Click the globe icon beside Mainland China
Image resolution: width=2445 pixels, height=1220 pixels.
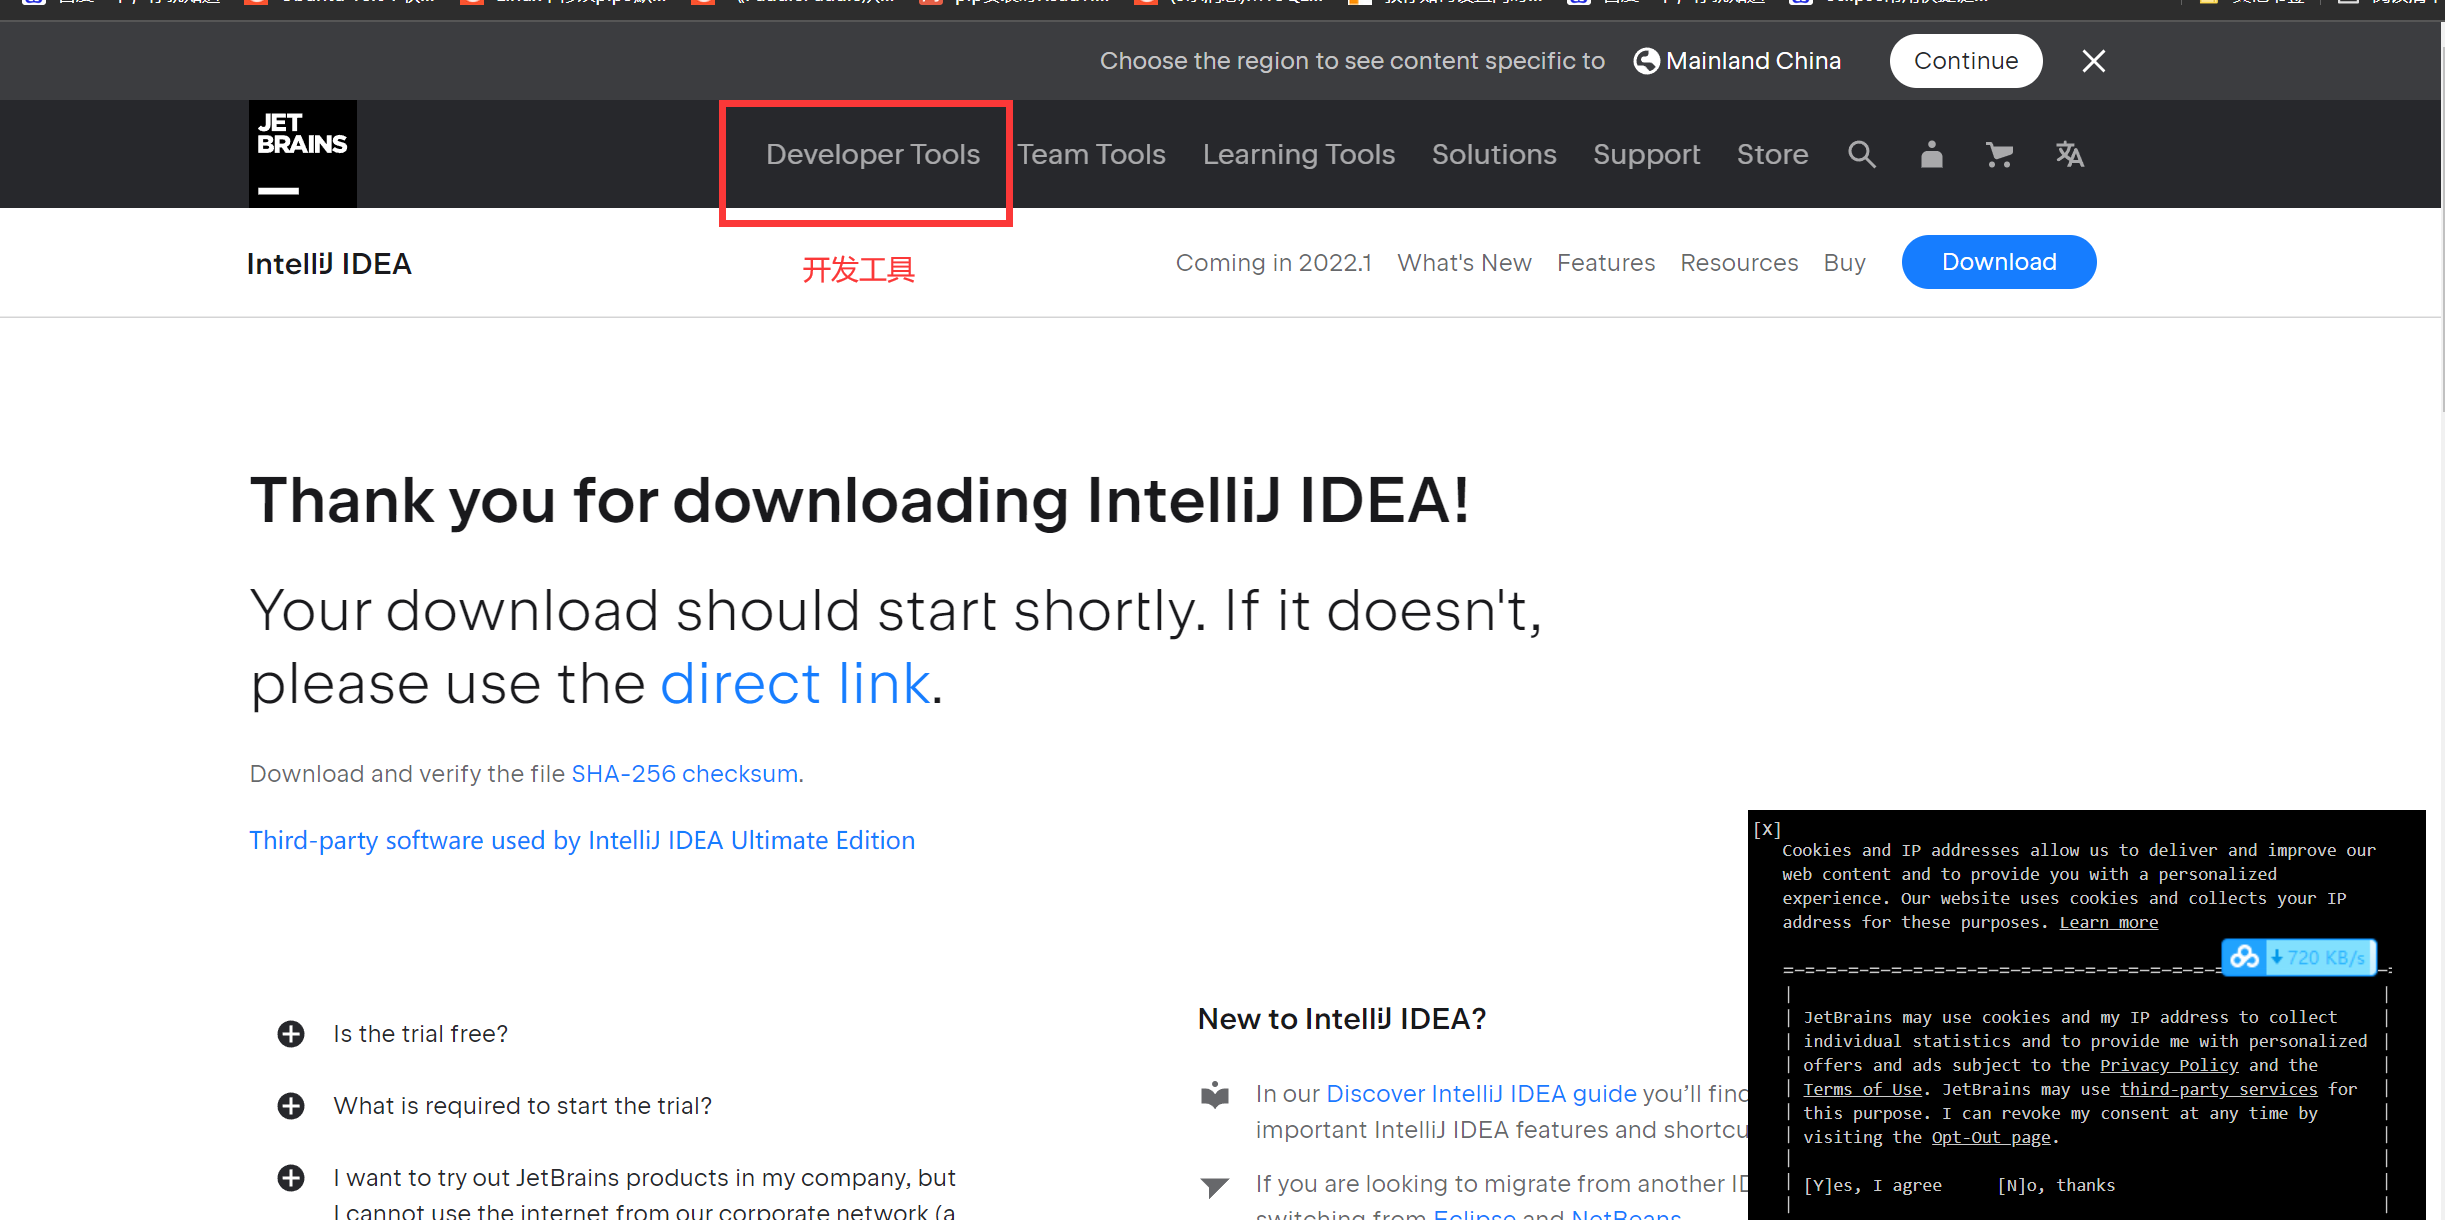click(x=1645, y=60)
